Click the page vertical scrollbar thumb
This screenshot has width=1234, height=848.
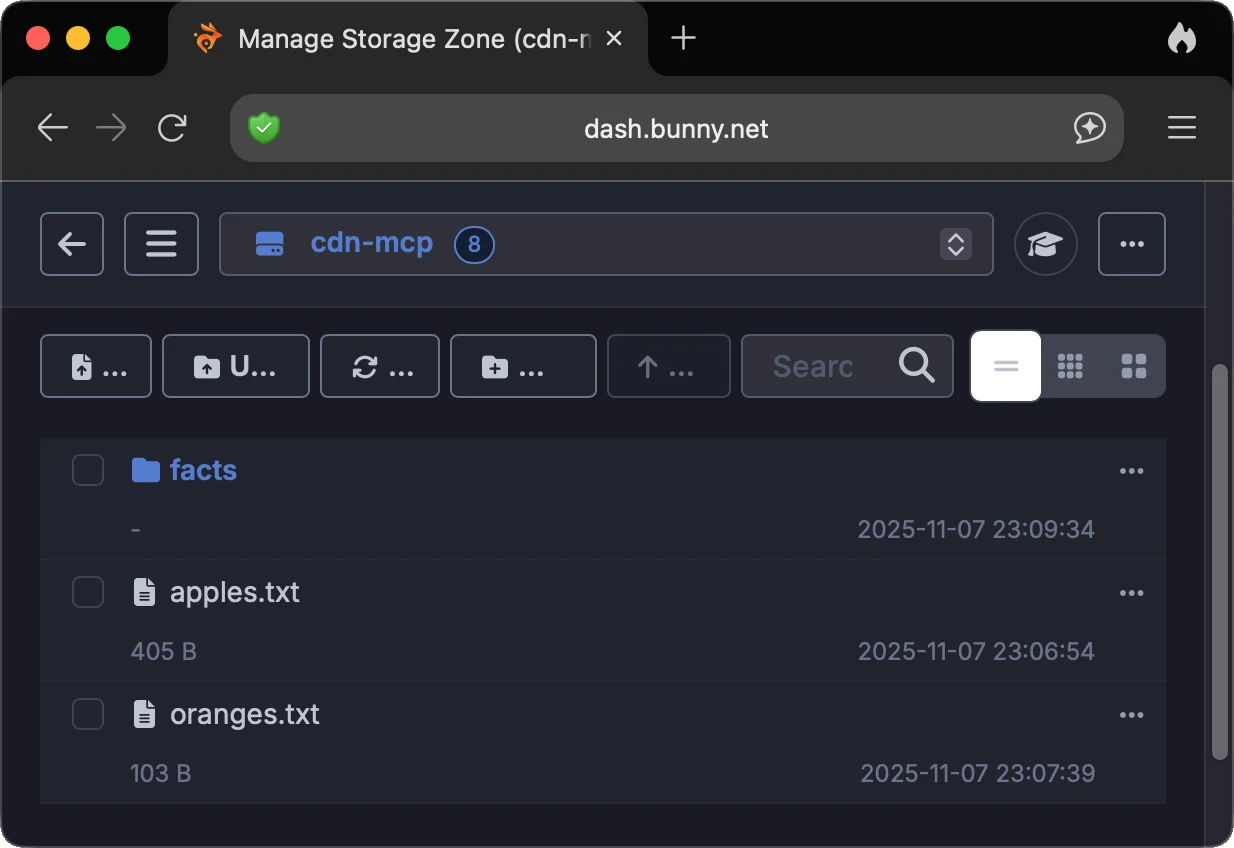click(1219, 564)
